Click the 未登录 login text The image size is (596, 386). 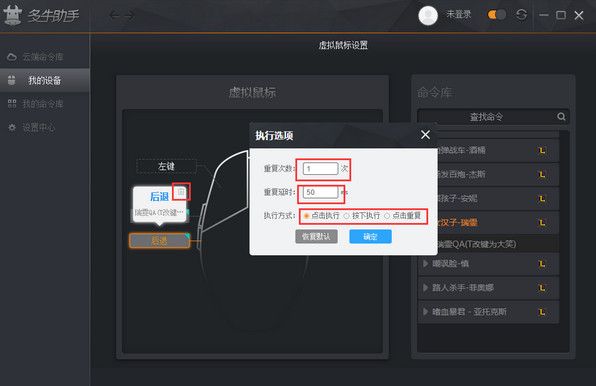tap(458, 14)
